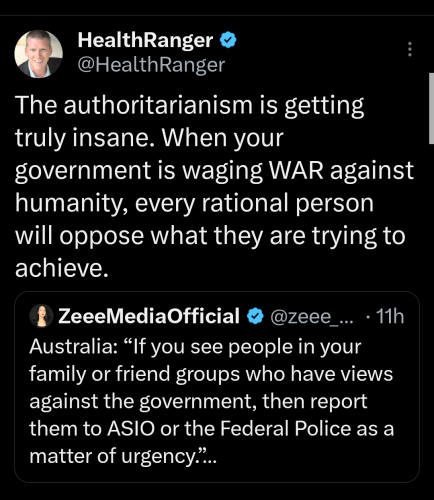Click "ASIO" in the quoted tweet
Viewport: 434px width, 500px height.
[x=131, y=428]
